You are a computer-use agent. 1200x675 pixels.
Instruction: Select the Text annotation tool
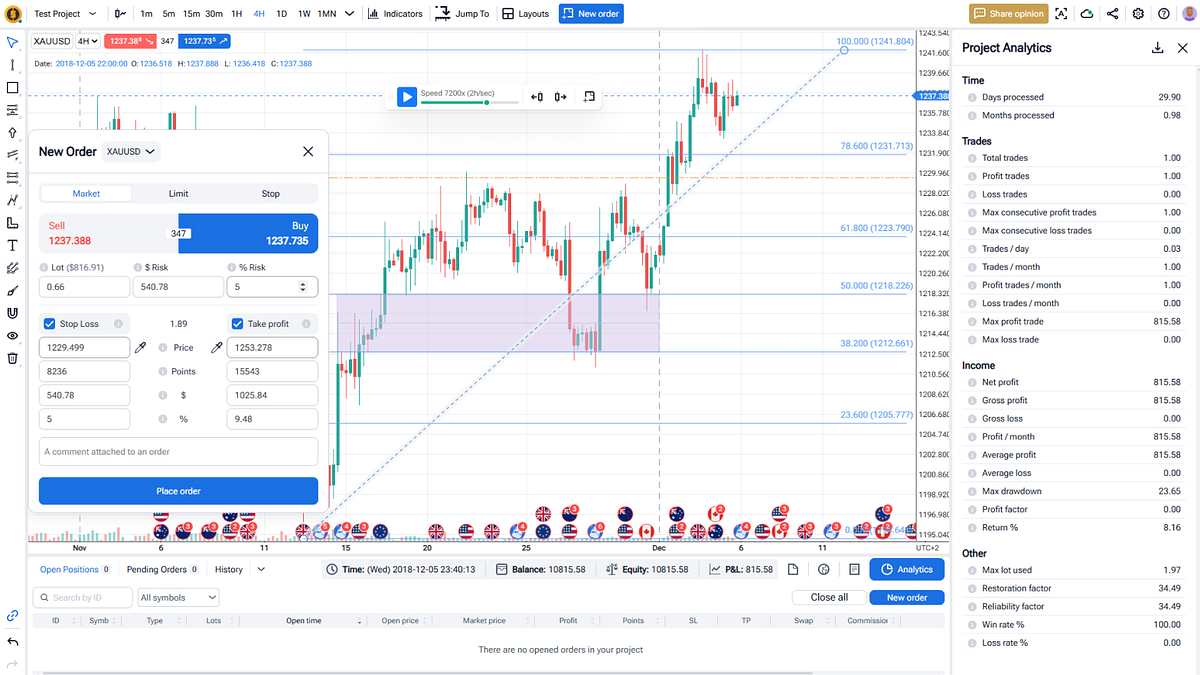[x=12, y=245]
